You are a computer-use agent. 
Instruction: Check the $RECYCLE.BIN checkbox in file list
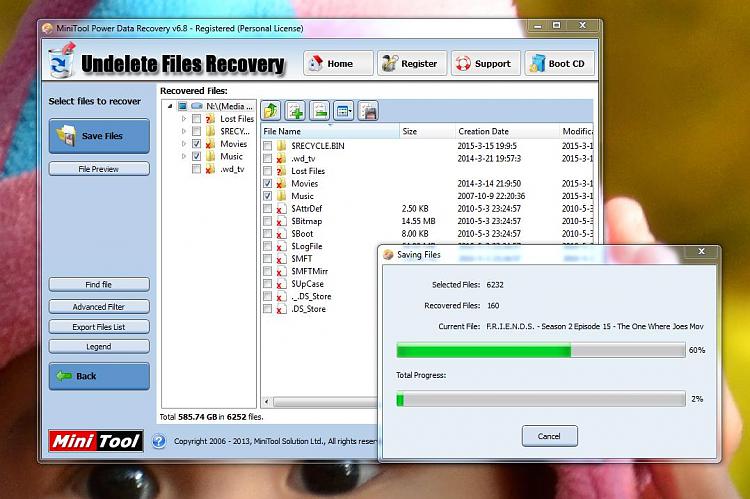pyautogui.click(x=267, y=146)
